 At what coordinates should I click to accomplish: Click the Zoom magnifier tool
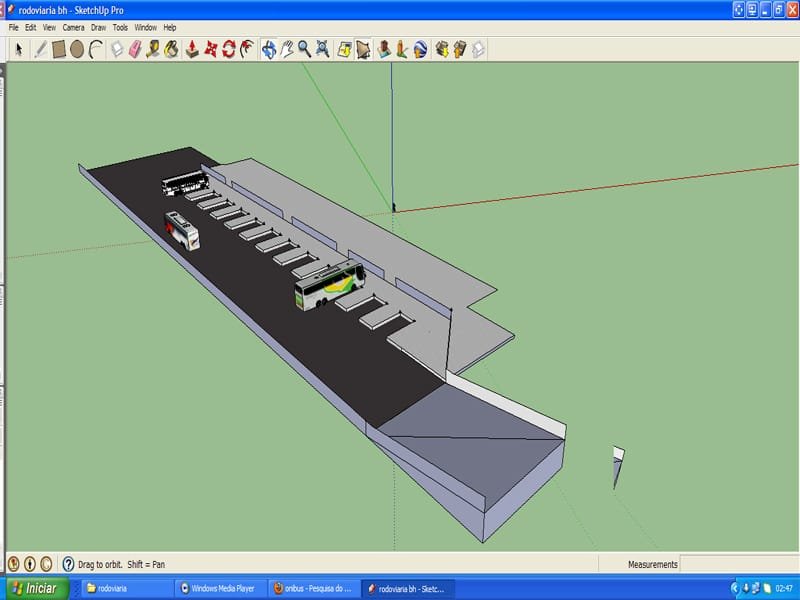[x=304, y=48]
